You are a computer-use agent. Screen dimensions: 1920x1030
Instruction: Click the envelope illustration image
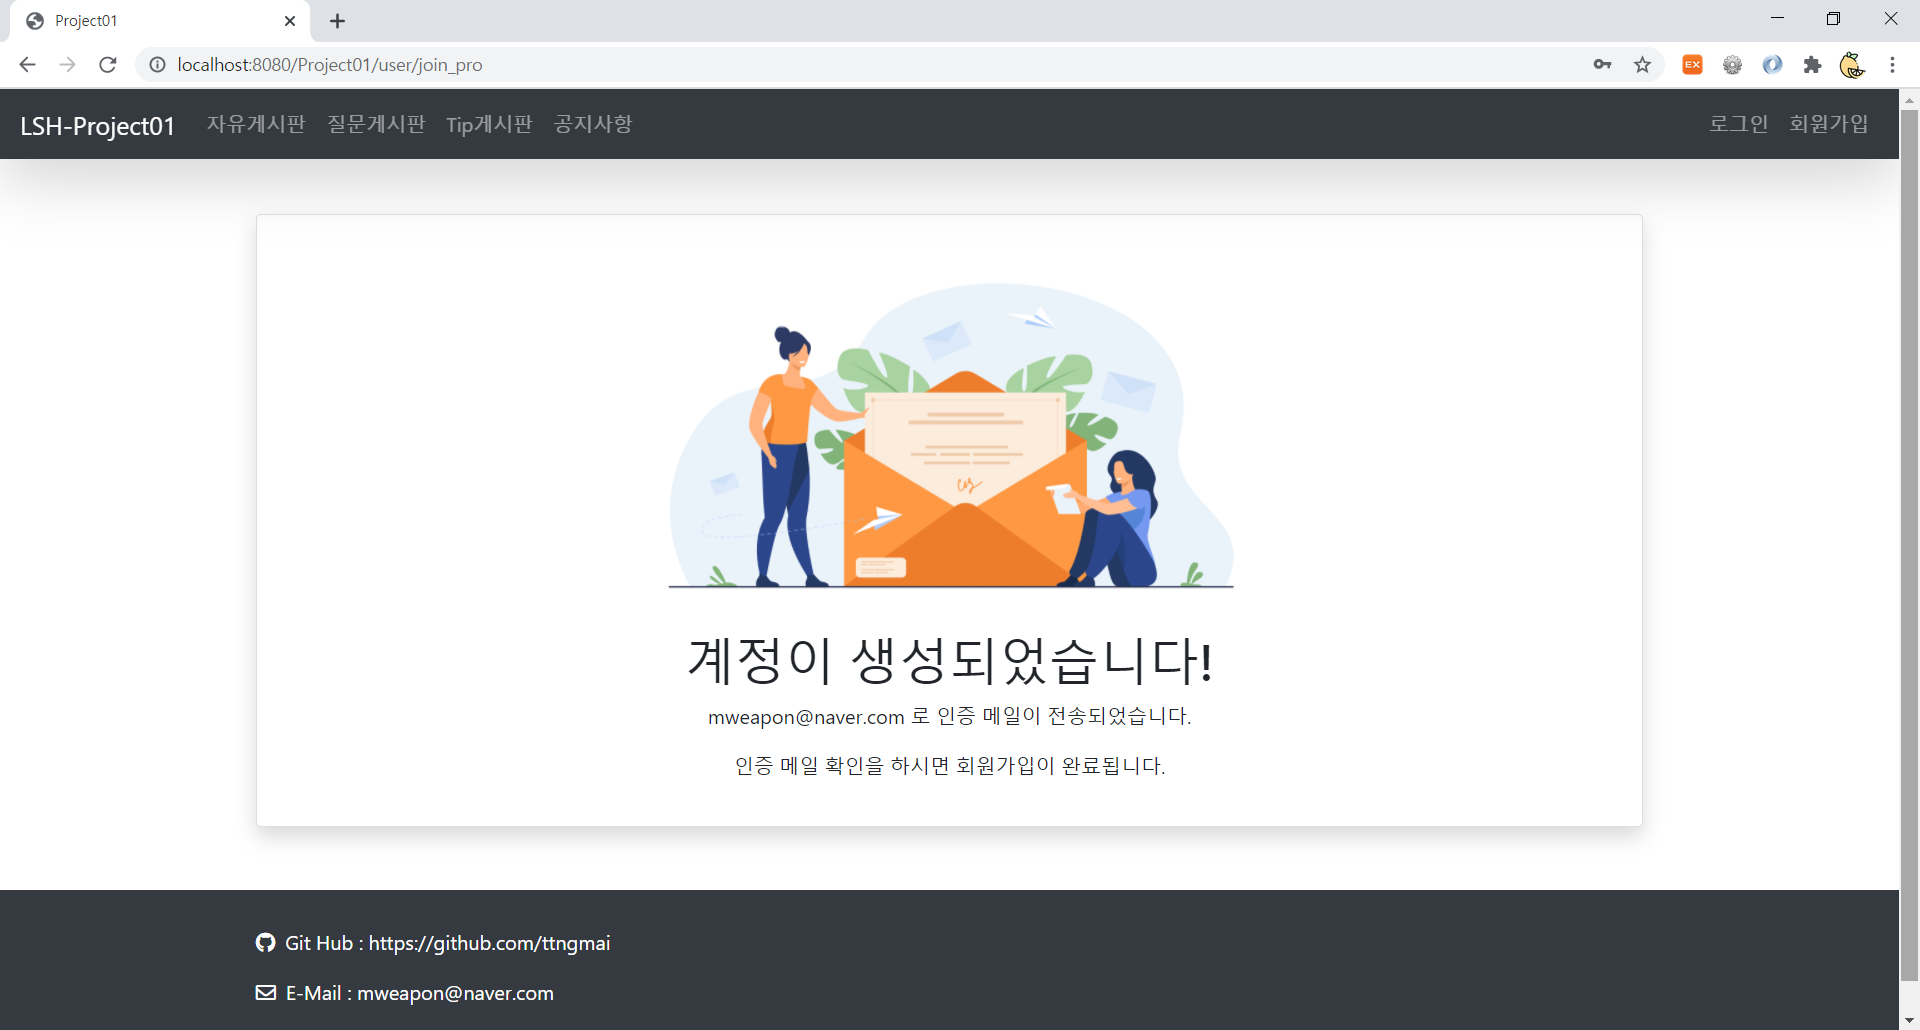[950, 435]
